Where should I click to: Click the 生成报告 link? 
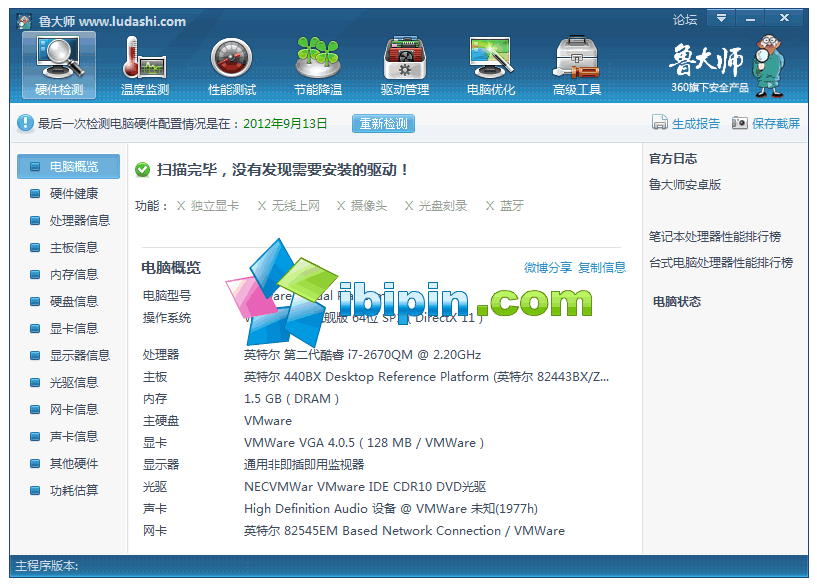(x=696, y=123)
